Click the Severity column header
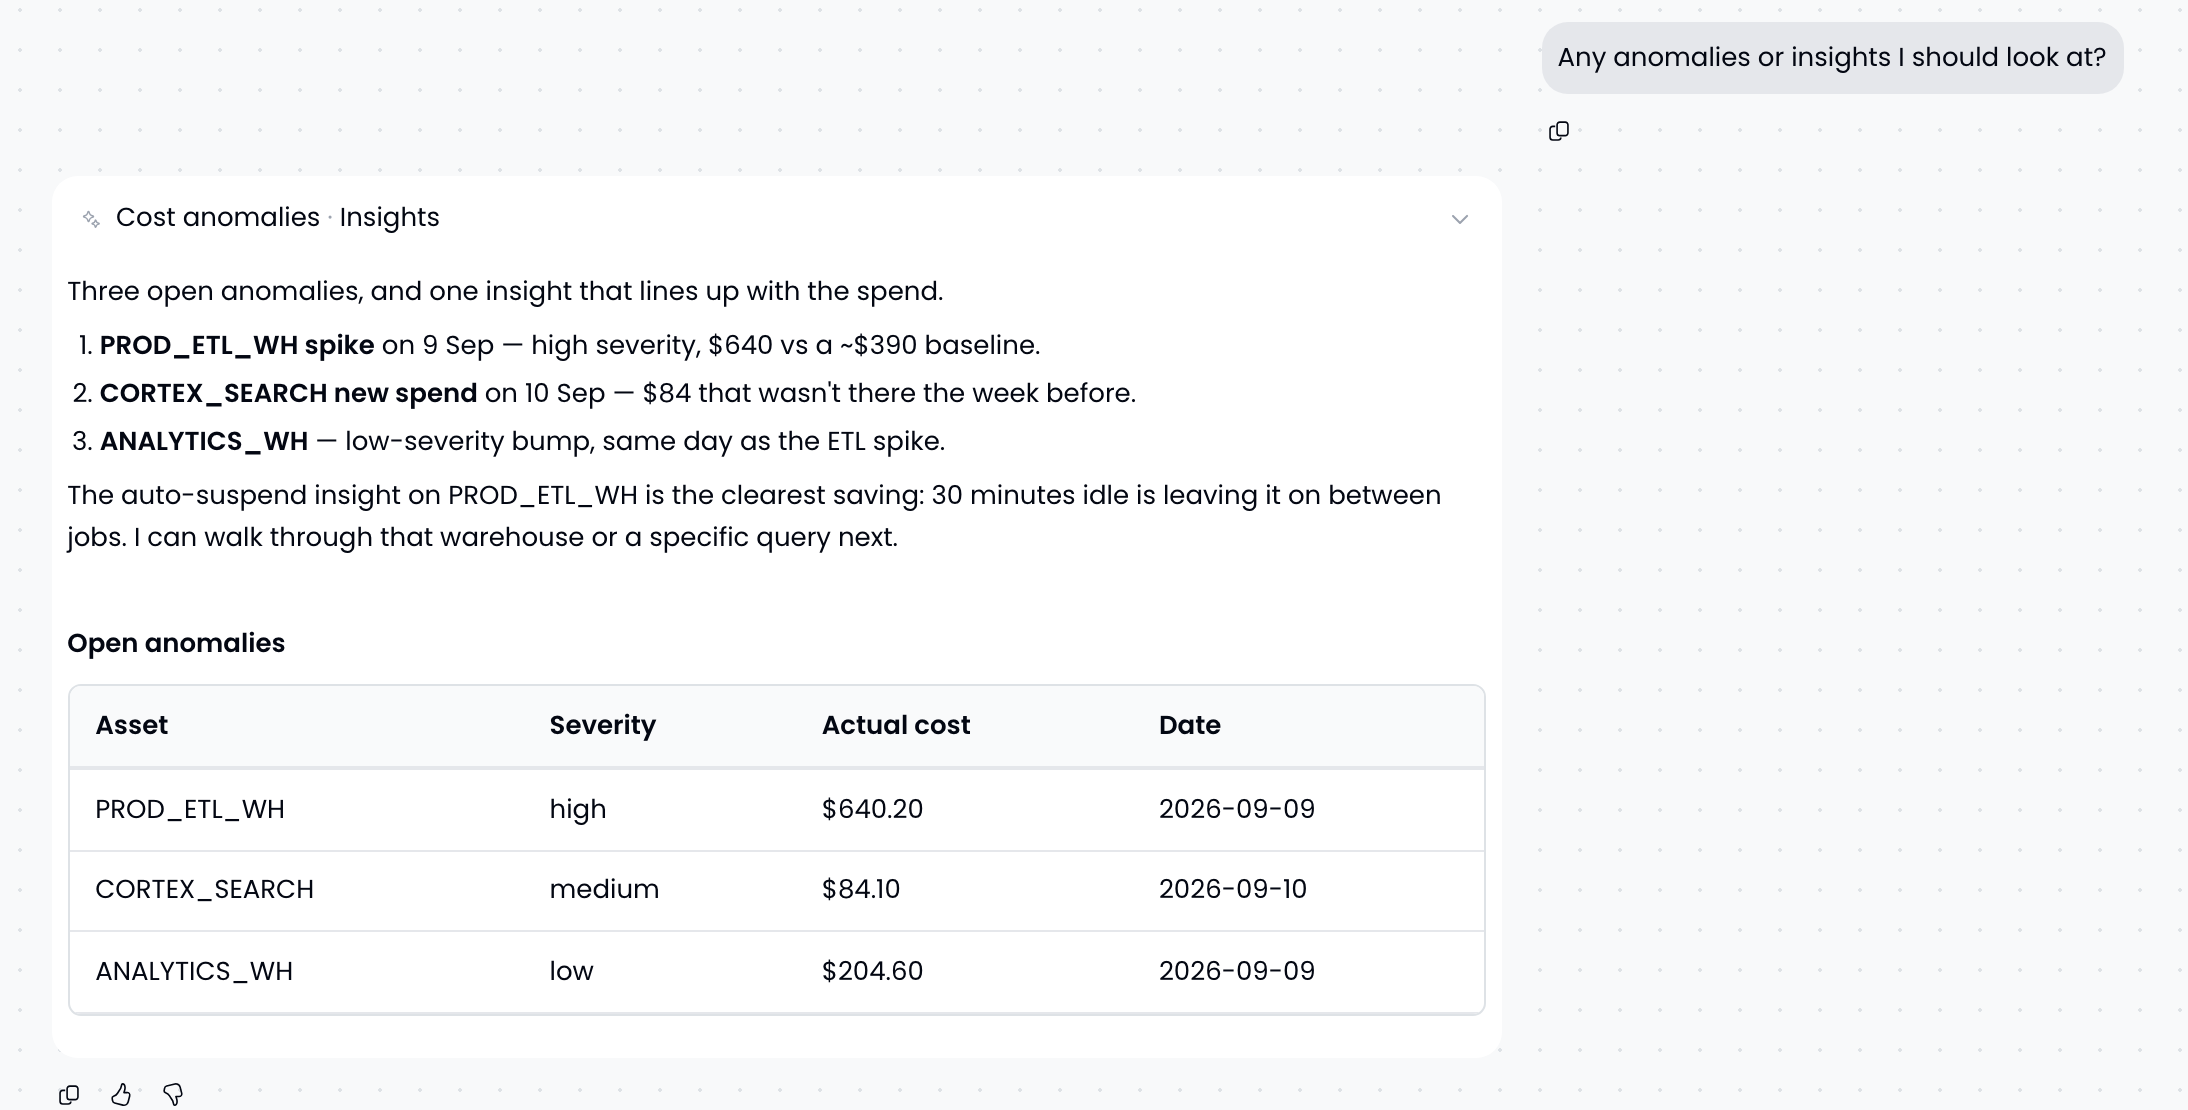 (x=603, y=725)
